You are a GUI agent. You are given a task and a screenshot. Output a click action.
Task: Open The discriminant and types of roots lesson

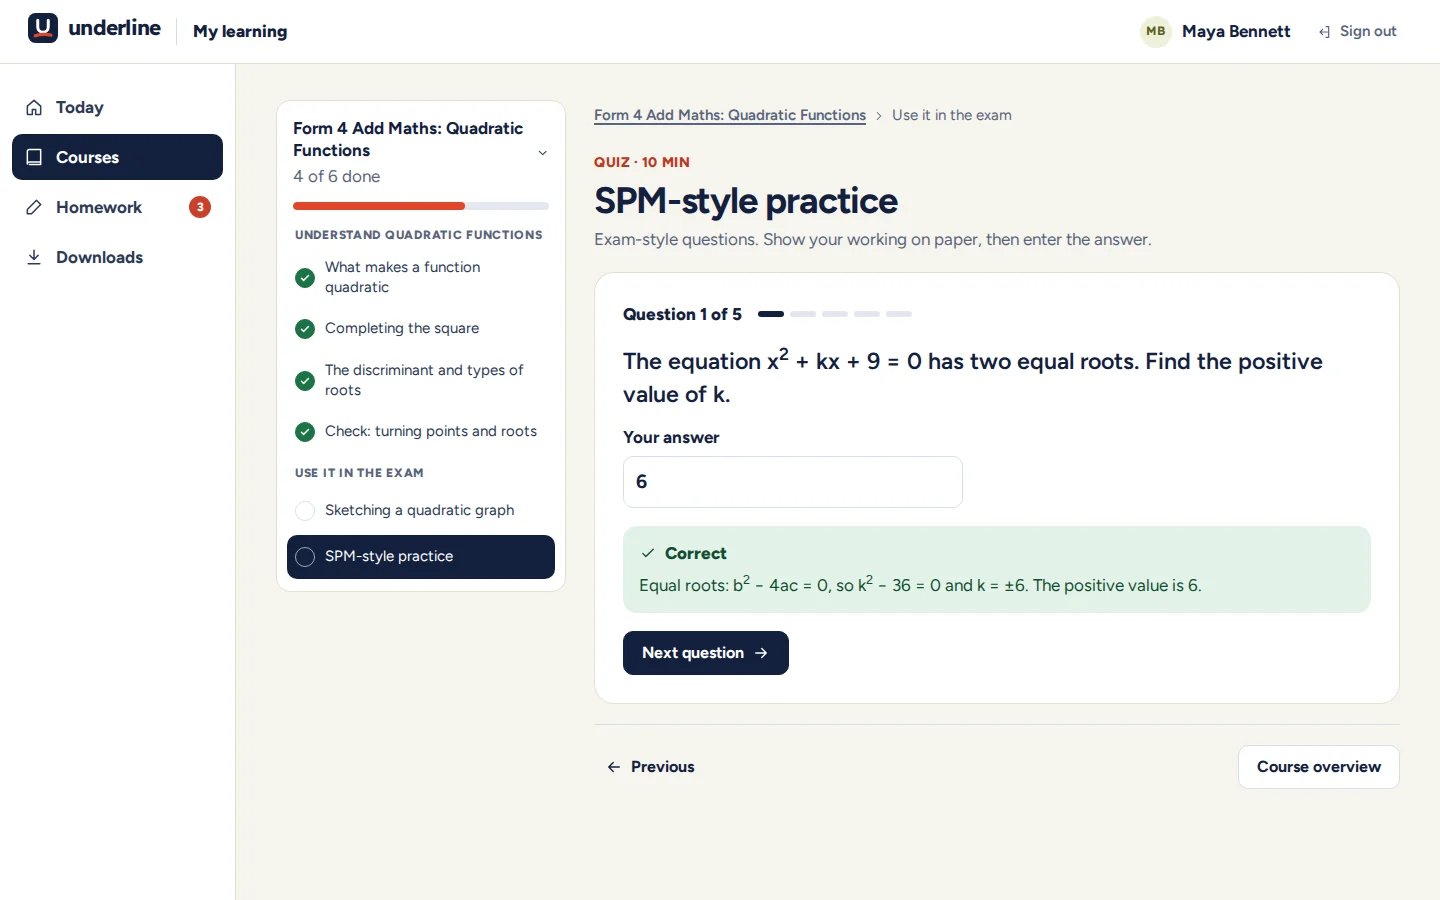point(421,380)
